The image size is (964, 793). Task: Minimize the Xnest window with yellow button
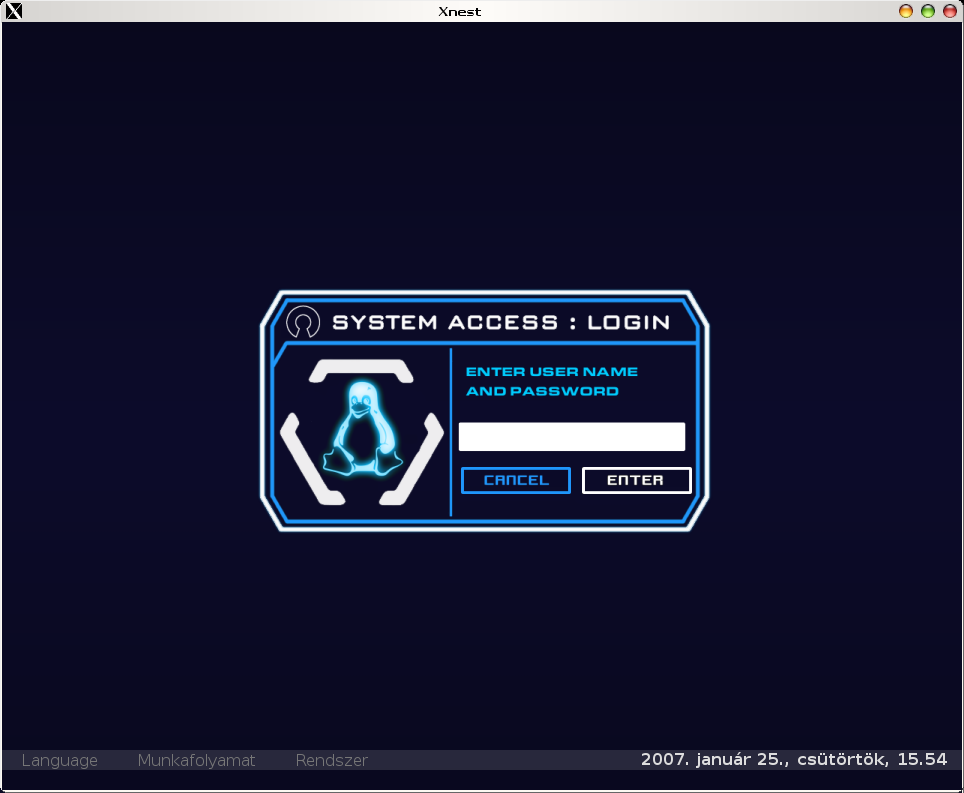(x=906, y=11)
